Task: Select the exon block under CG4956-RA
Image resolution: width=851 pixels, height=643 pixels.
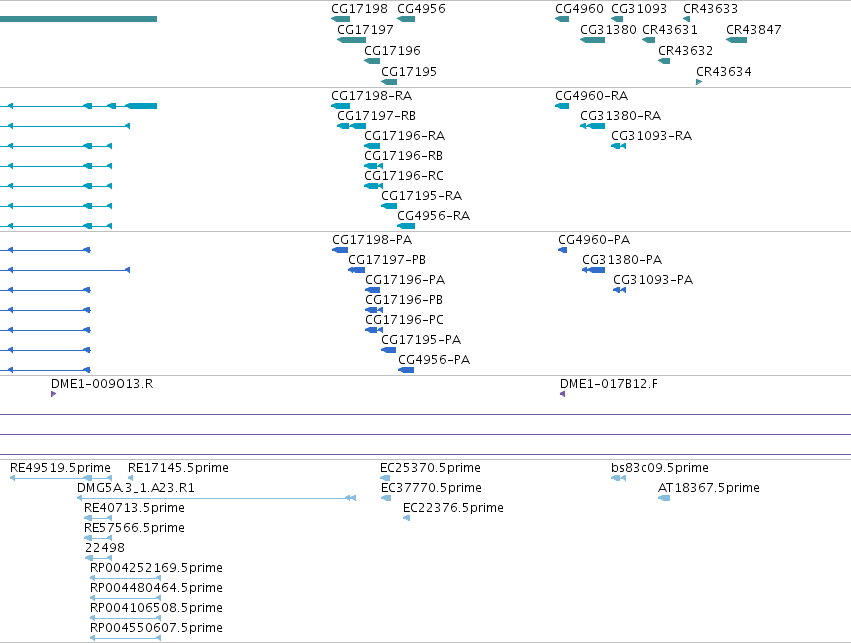Action: coord(406,226)
